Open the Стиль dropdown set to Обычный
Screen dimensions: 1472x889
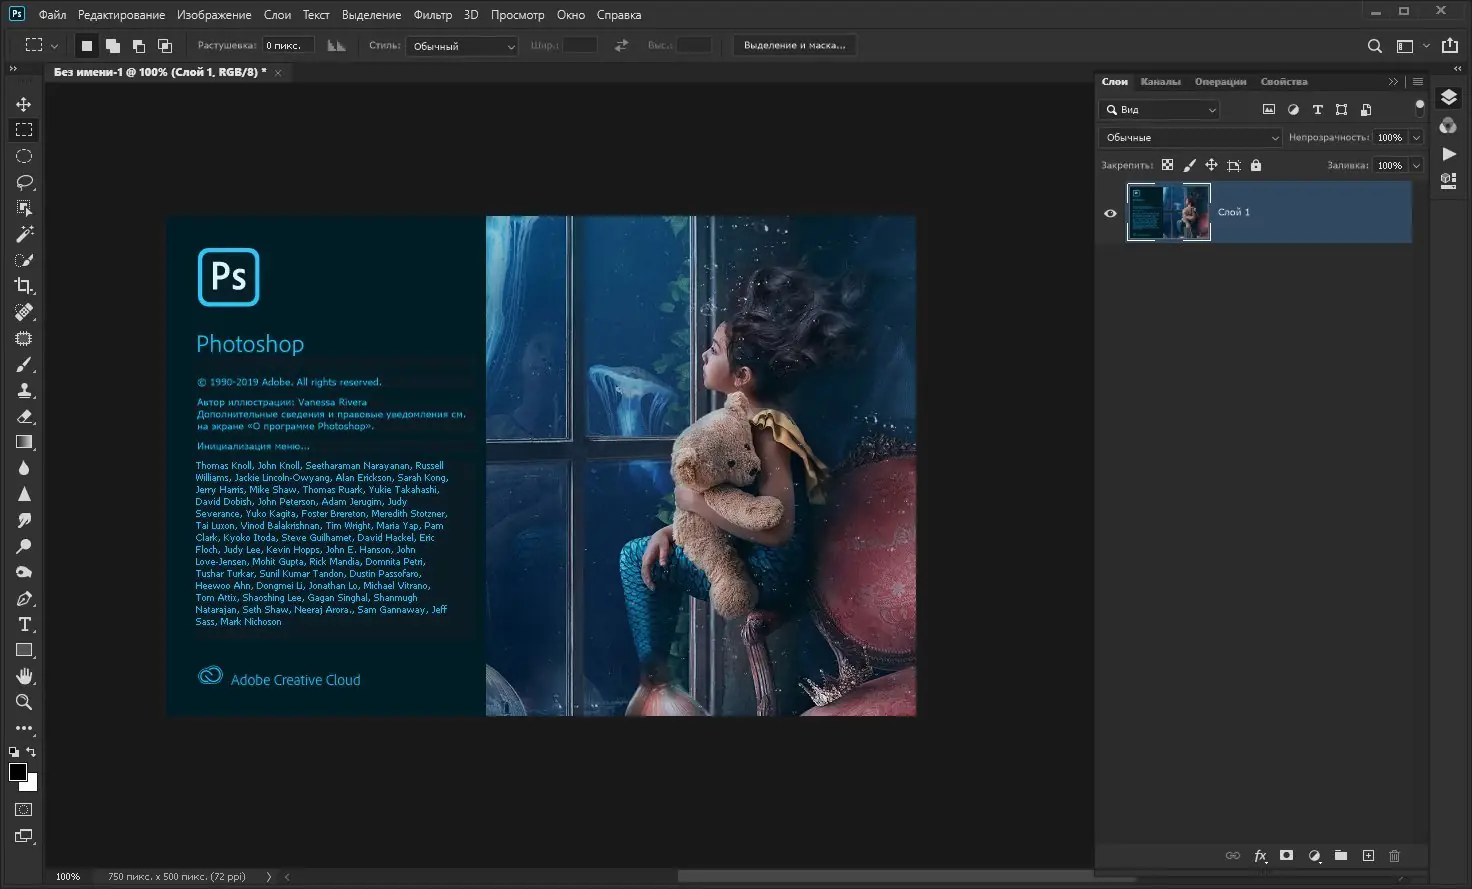[462, 46]
